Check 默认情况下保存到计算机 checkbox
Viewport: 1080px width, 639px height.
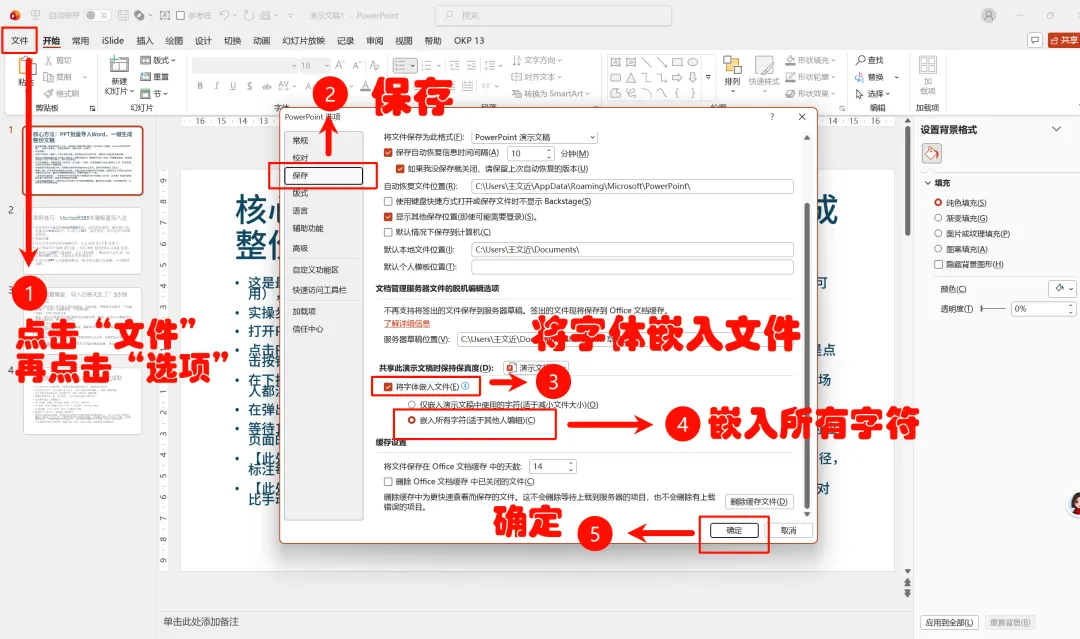[x=388, y=233]
